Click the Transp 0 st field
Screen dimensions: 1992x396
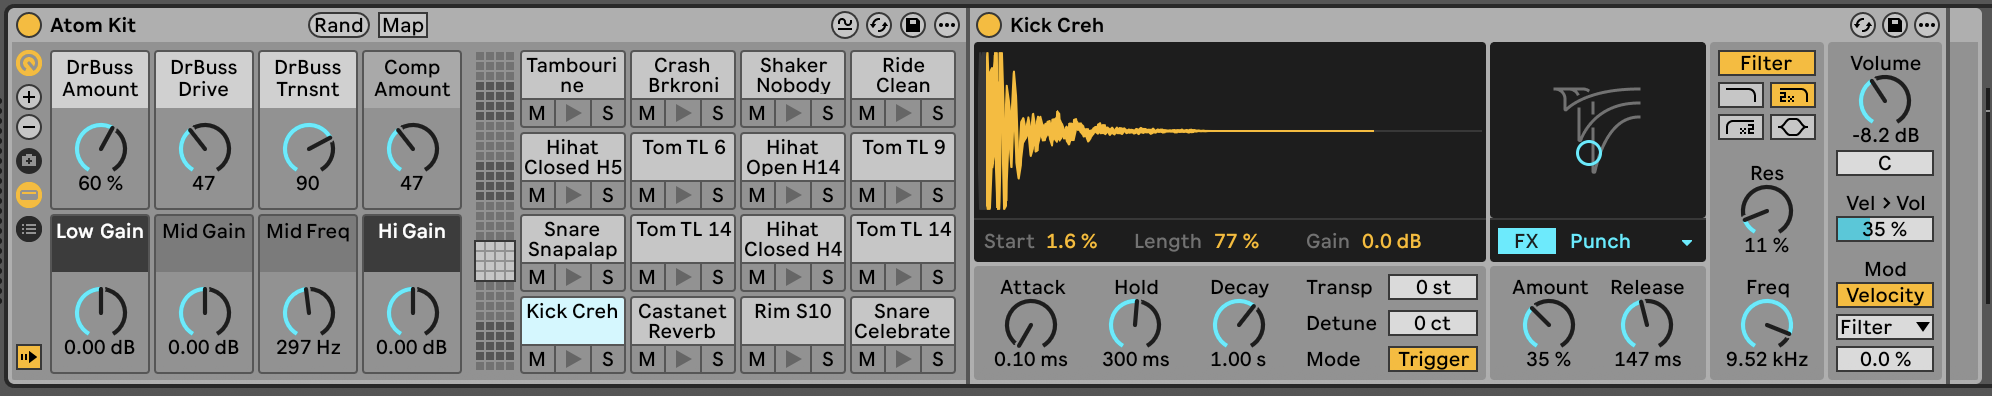pos(1433,287)
